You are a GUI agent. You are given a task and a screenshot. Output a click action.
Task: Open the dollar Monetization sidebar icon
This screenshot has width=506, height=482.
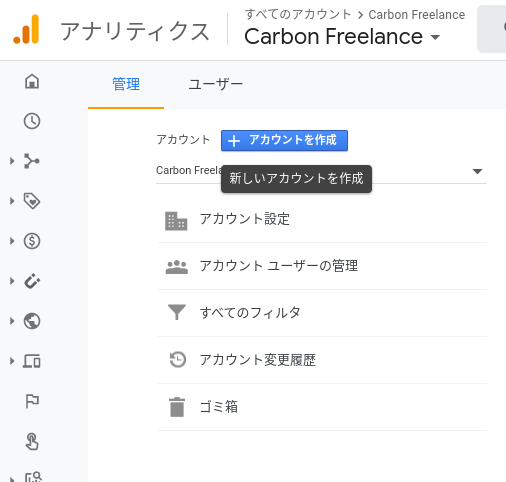(32, 241)
